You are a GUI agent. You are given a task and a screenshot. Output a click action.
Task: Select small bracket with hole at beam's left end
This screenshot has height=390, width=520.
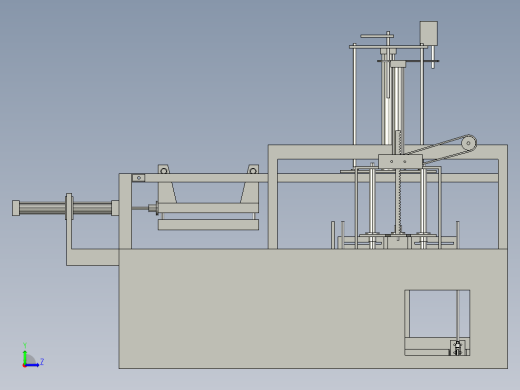click(138, 178)
